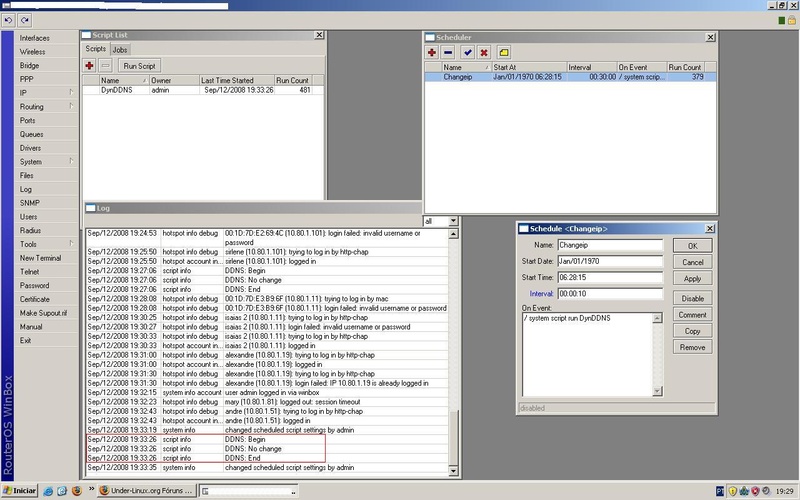
Task: Switch to the Jobs tab
Action: [120, 50]
